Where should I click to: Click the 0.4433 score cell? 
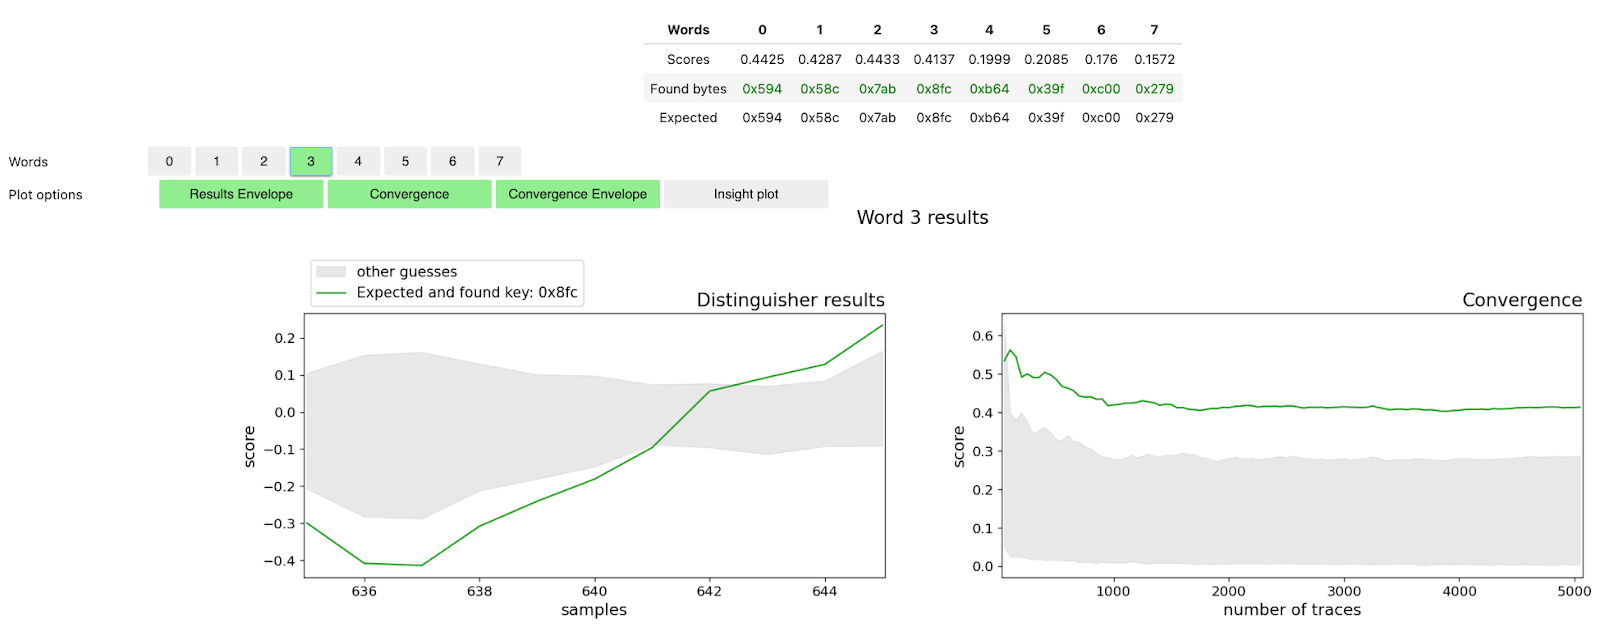[x=877, y=60]
